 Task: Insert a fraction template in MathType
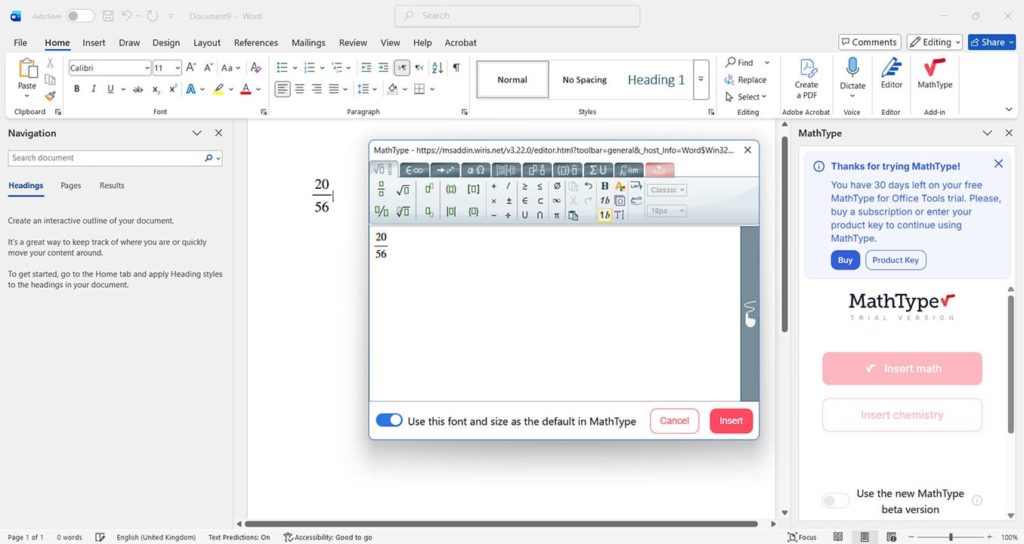pyautogui.click(x=381, y=189)
